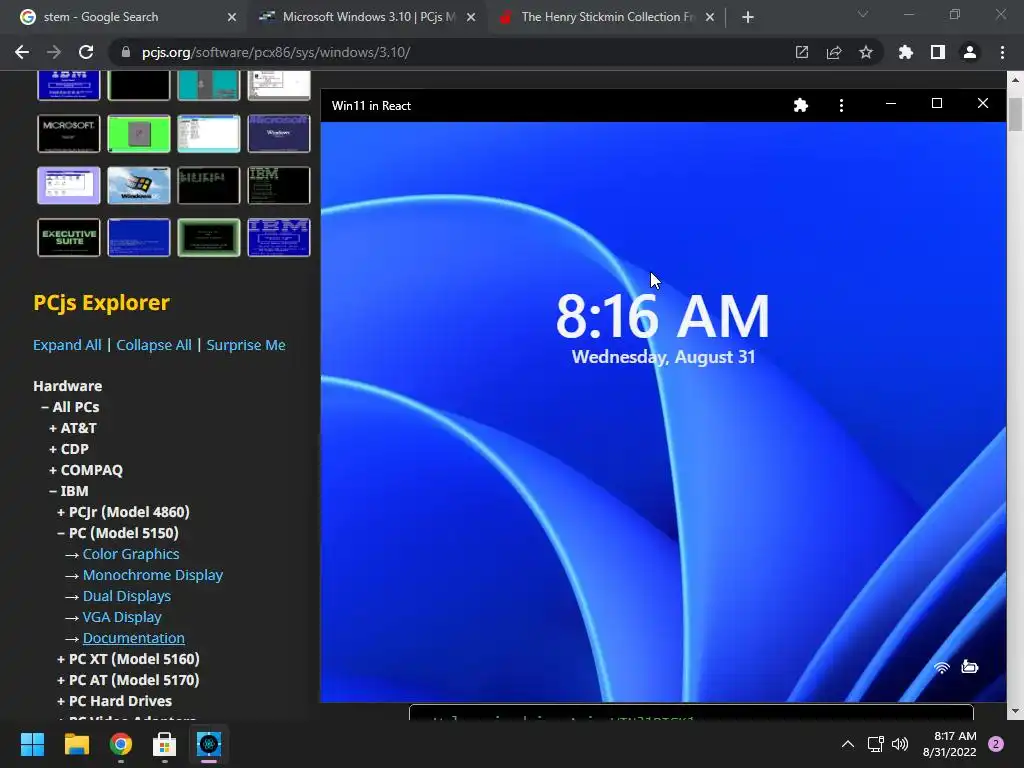The height and width of the screenshot is (768, 1024).
Task: Click the share page icon in address bar
Action: [x=834, y=52]
